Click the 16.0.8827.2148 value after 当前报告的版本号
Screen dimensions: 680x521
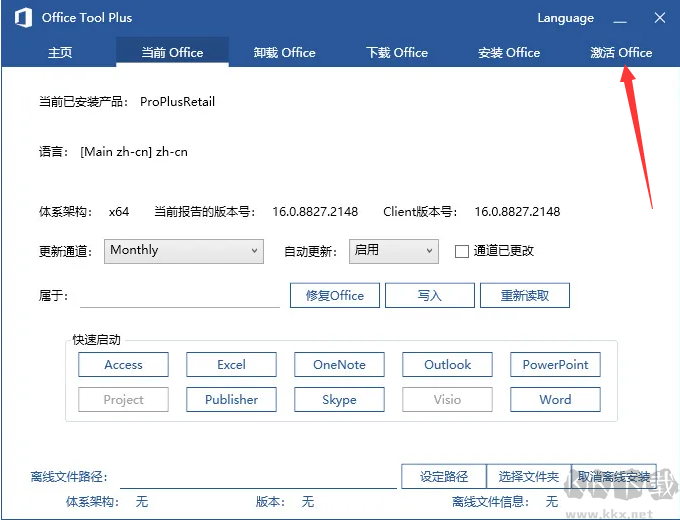coord(315,212)
